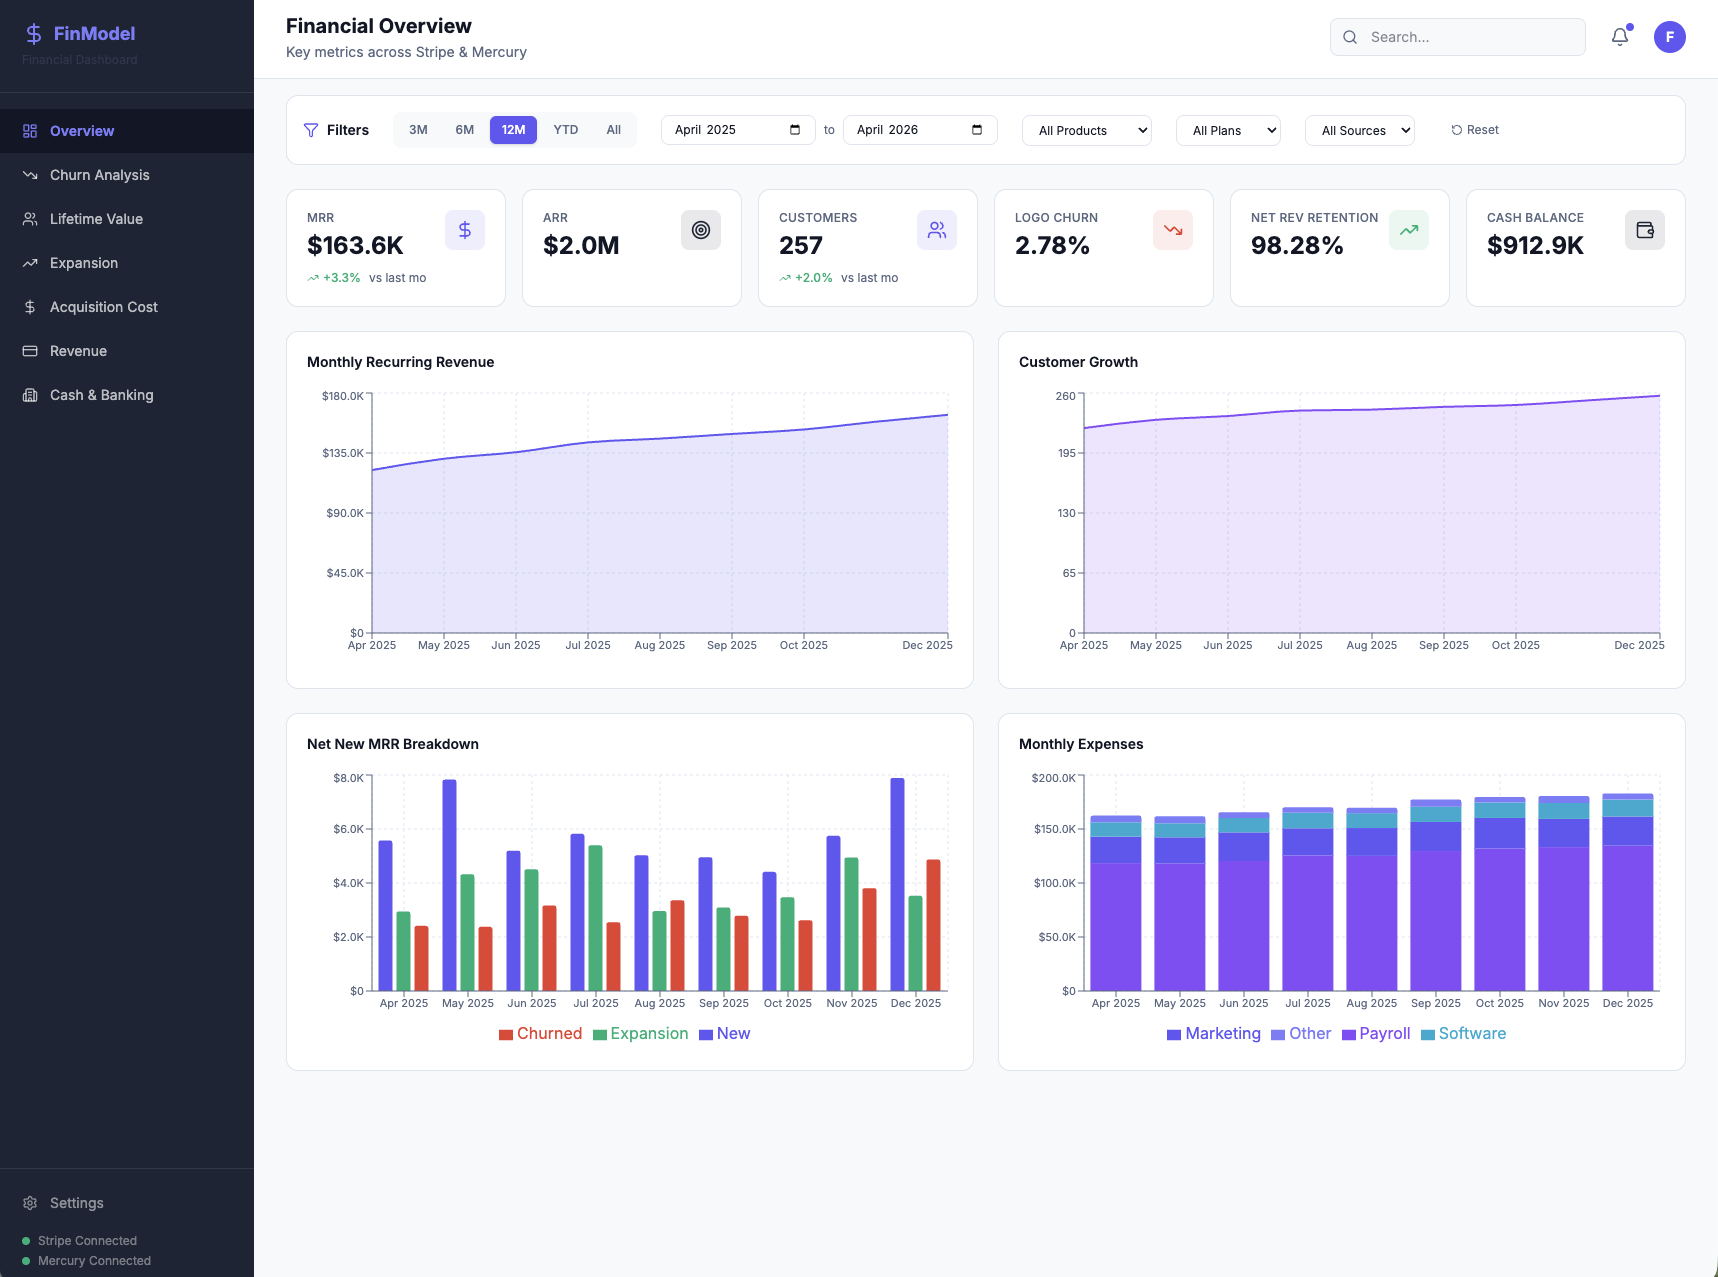Click the MRR dollar icon
The width and height of the screenshot is (1718, 1277).
(x=465, y=230)
